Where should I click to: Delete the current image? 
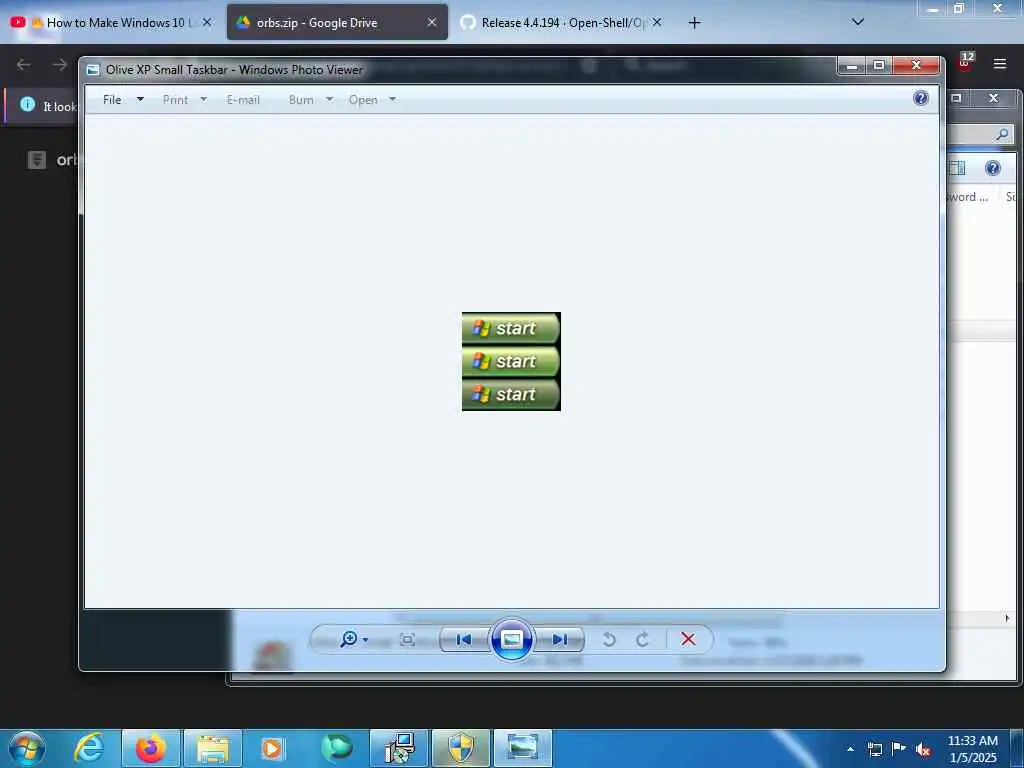tap(688, 639)
